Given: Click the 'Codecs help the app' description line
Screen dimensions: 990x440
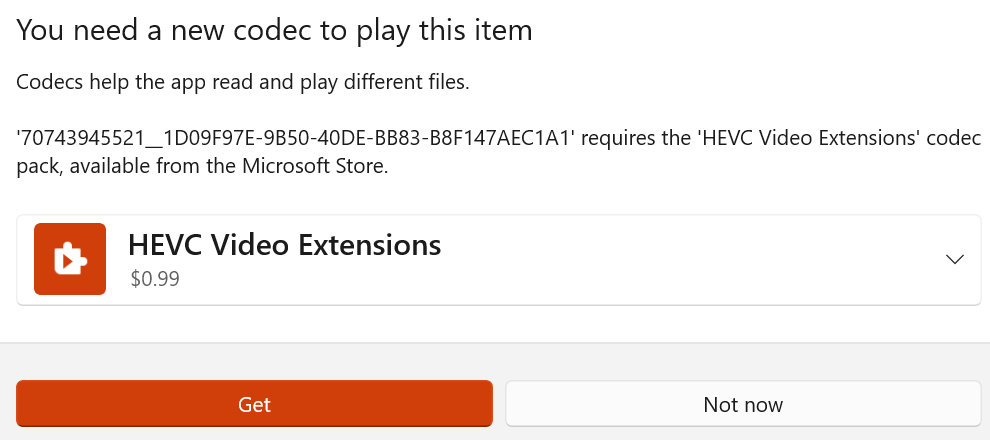Looking at the screenshot, I should point(243,82).
